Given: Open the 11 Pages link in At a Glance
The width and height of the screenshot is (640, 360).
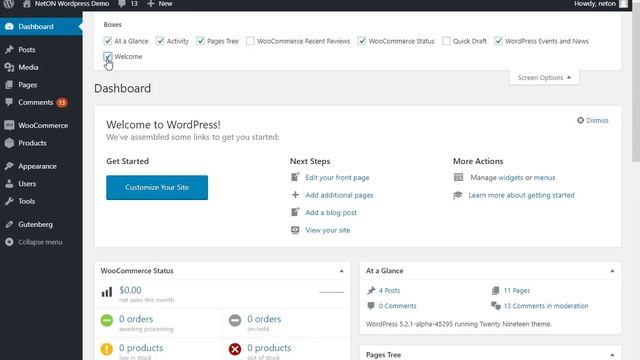Looking at the screenshot, I should 517,290.
